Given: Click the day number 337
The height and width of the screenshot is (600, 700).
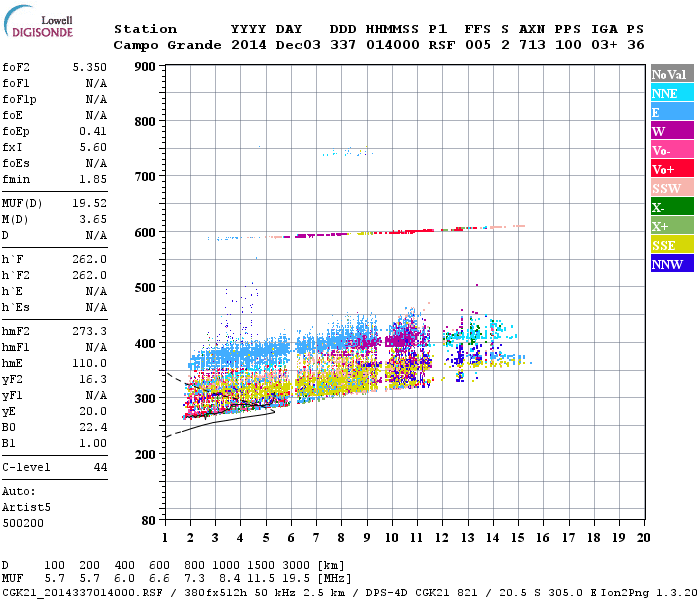Looking at the screenshot, I should tap(343, 45).
